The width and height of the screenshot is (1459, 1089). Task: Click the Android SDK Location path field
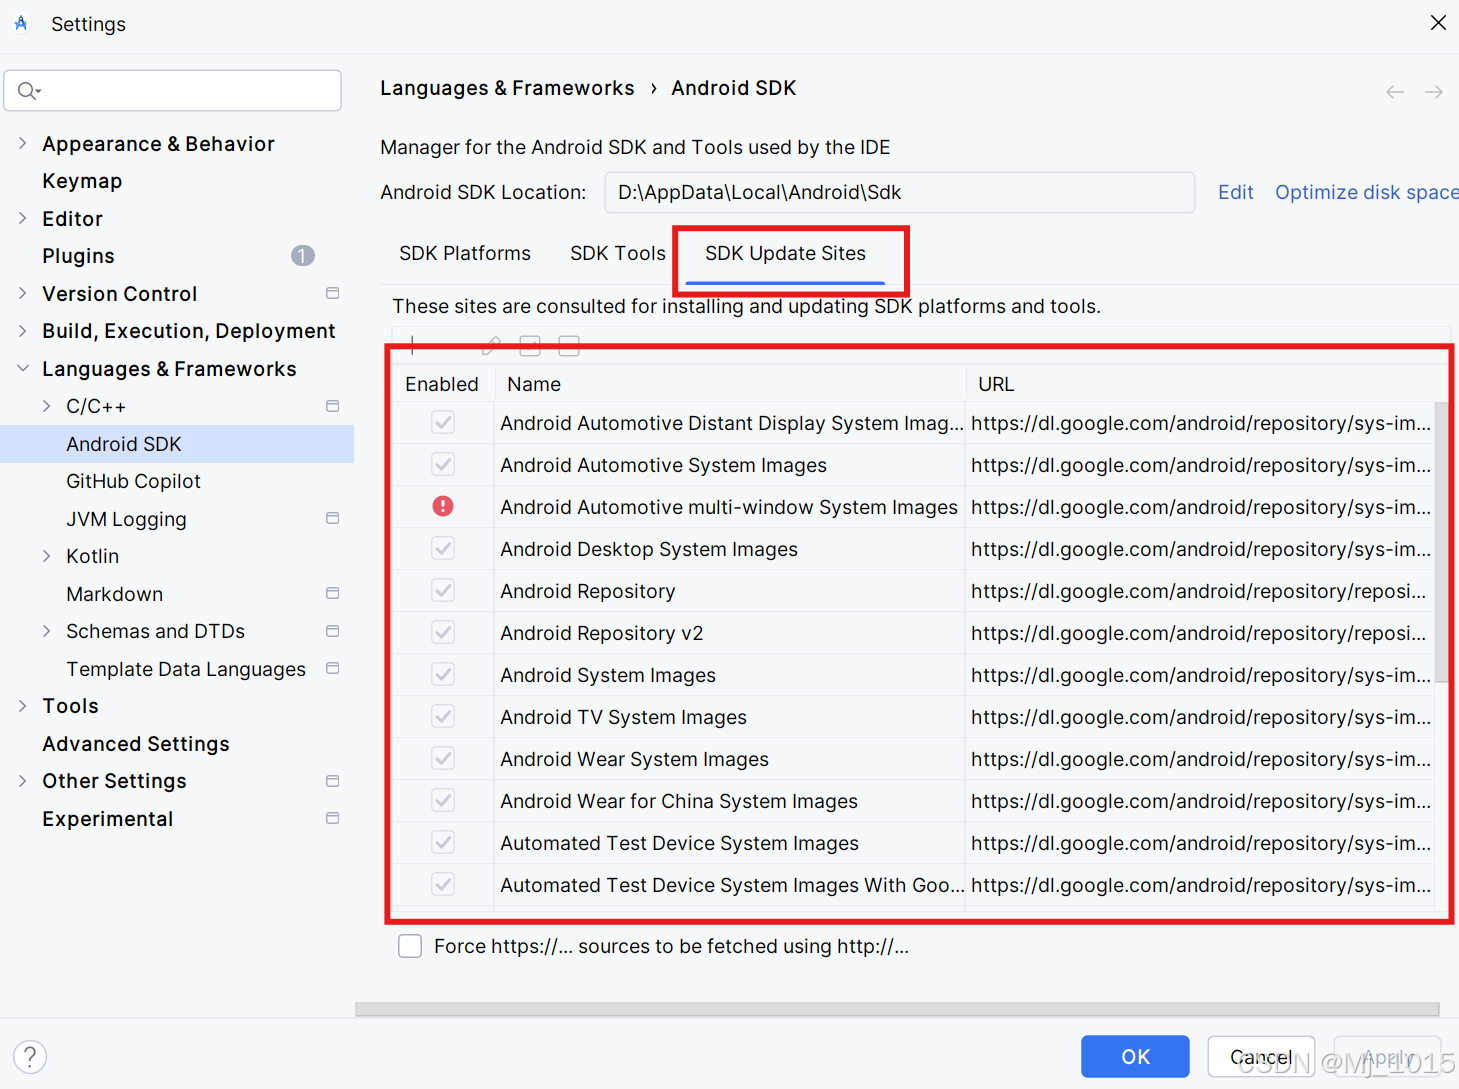(899, 192)
